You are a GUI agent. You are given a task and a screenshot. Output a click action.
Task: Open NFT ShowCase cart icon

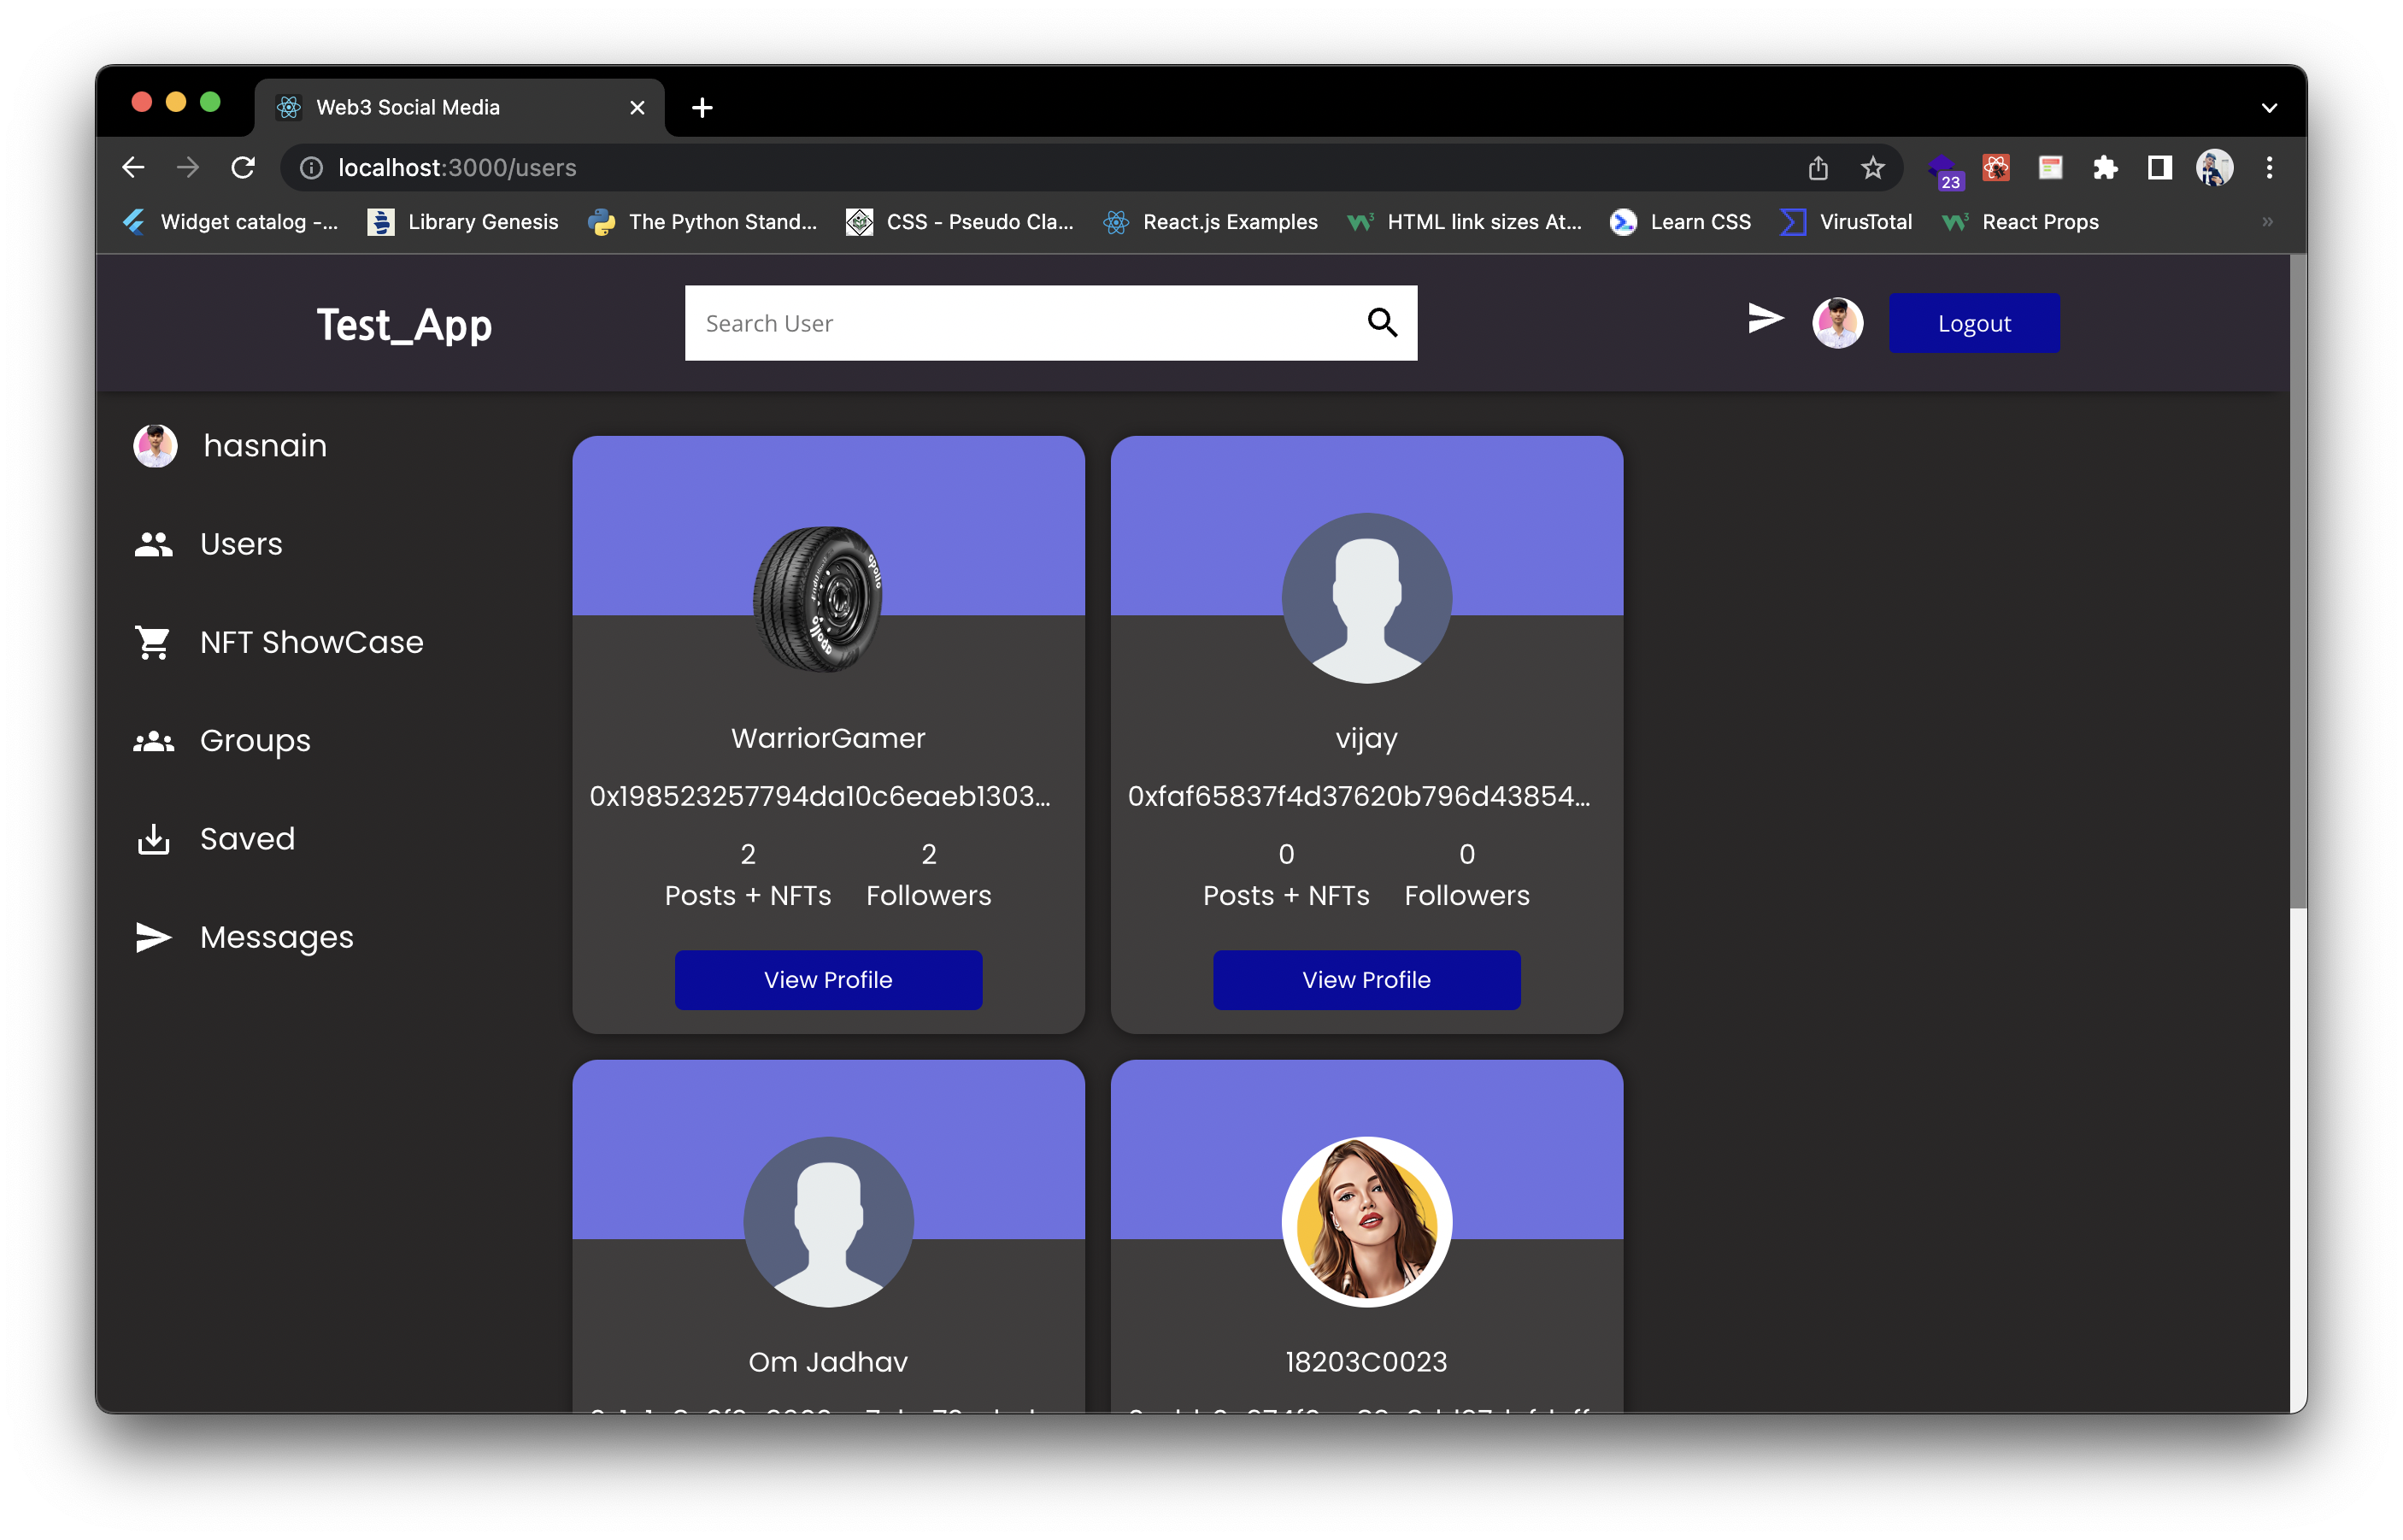pyautogui.click(x=154, y=642)
